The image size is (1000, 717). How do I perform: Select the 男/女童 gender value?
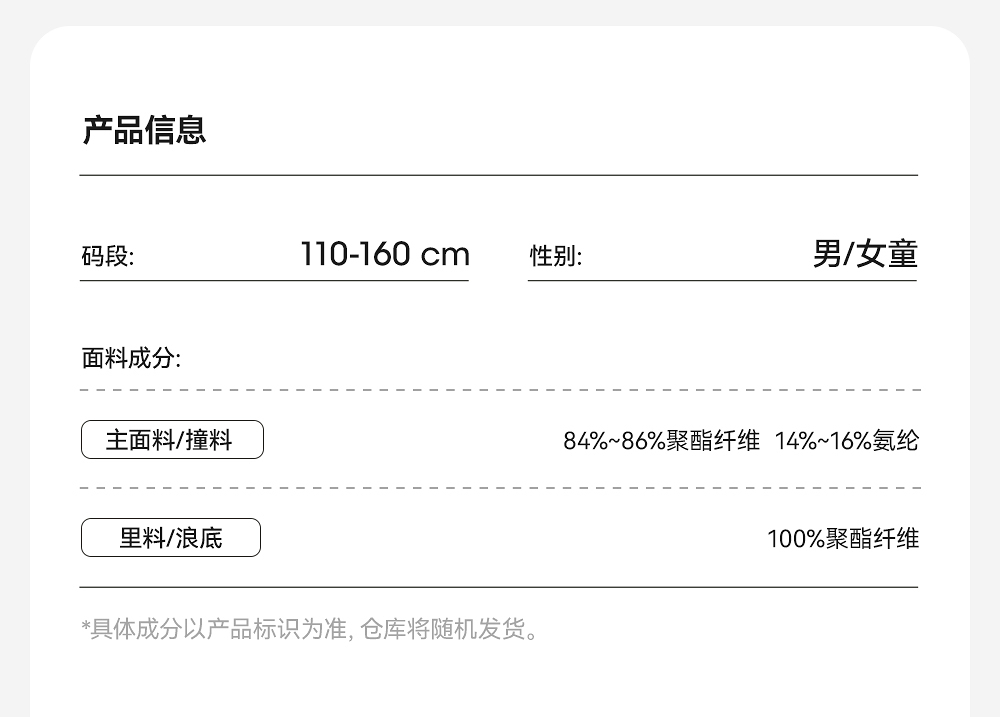(x=864, y=254)
